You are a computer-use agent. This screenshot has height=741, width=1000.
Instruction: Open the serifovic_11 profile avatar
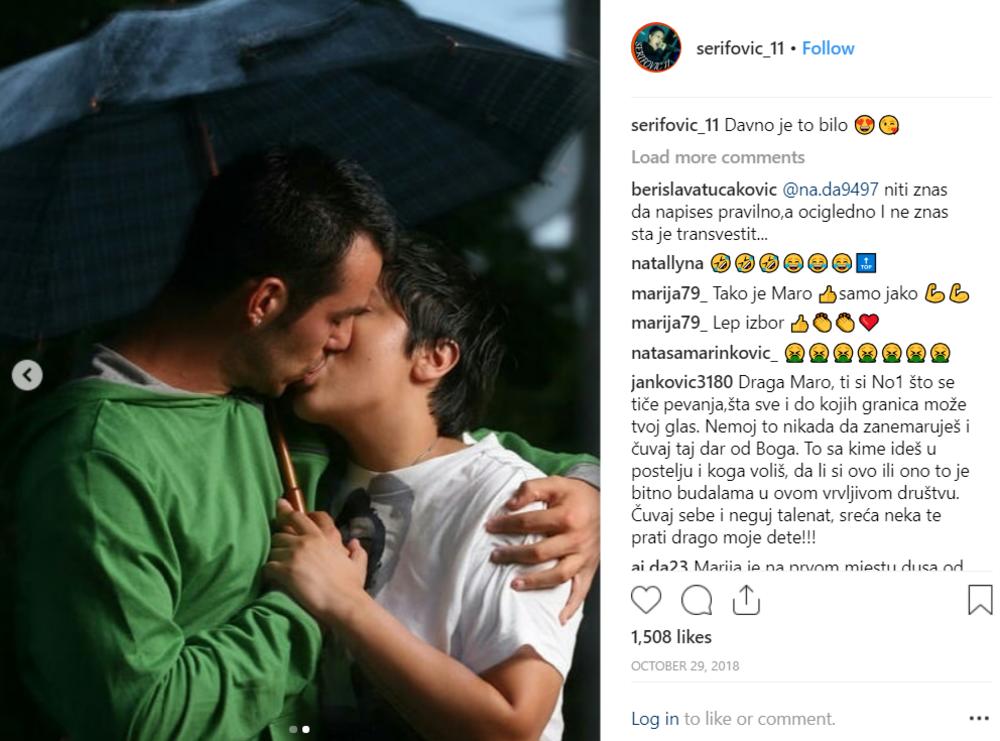click(x=656, y=48)
